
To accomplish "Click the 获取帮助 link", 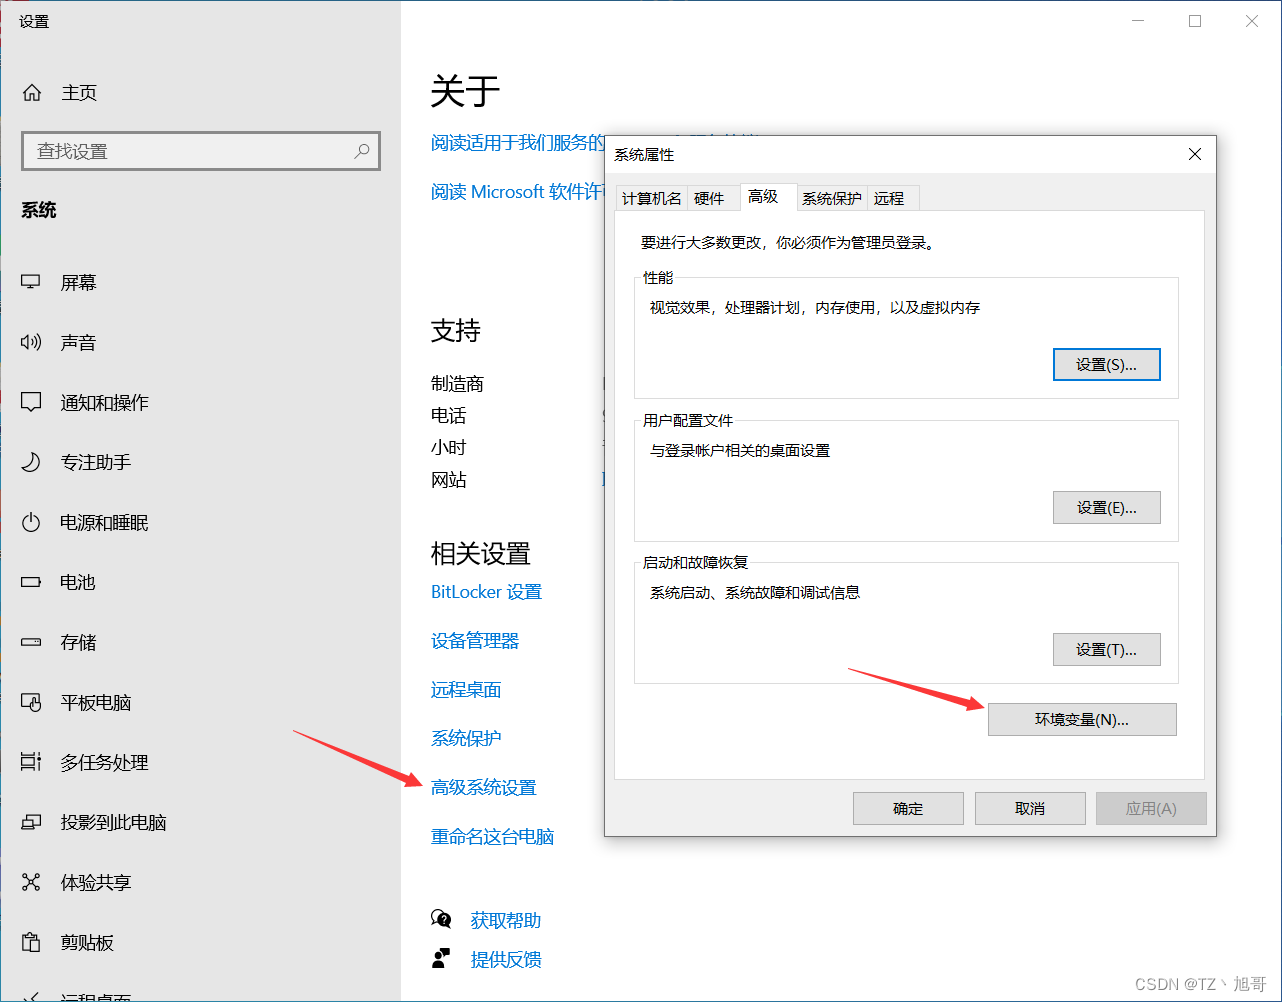I will tap(506, 920).
